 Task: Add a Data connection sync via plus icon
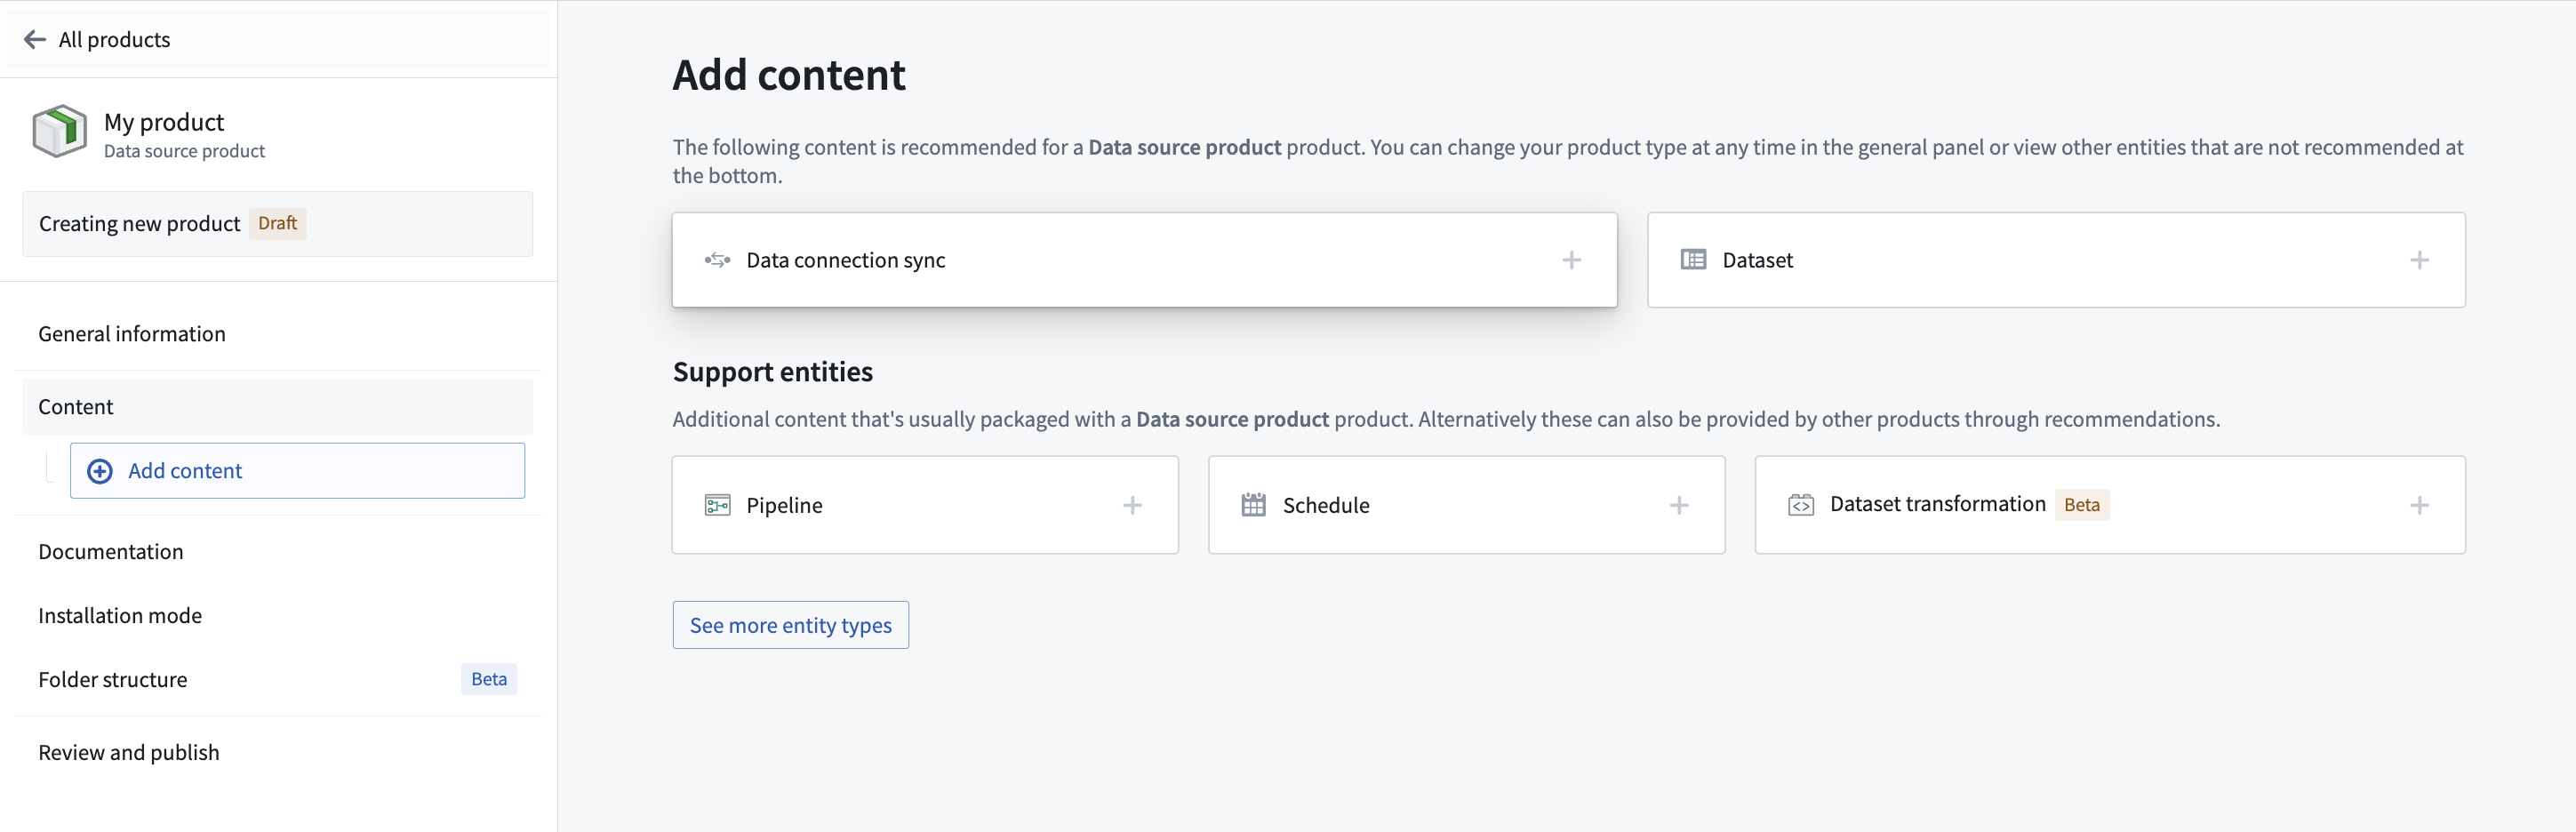coord(1571,260)
